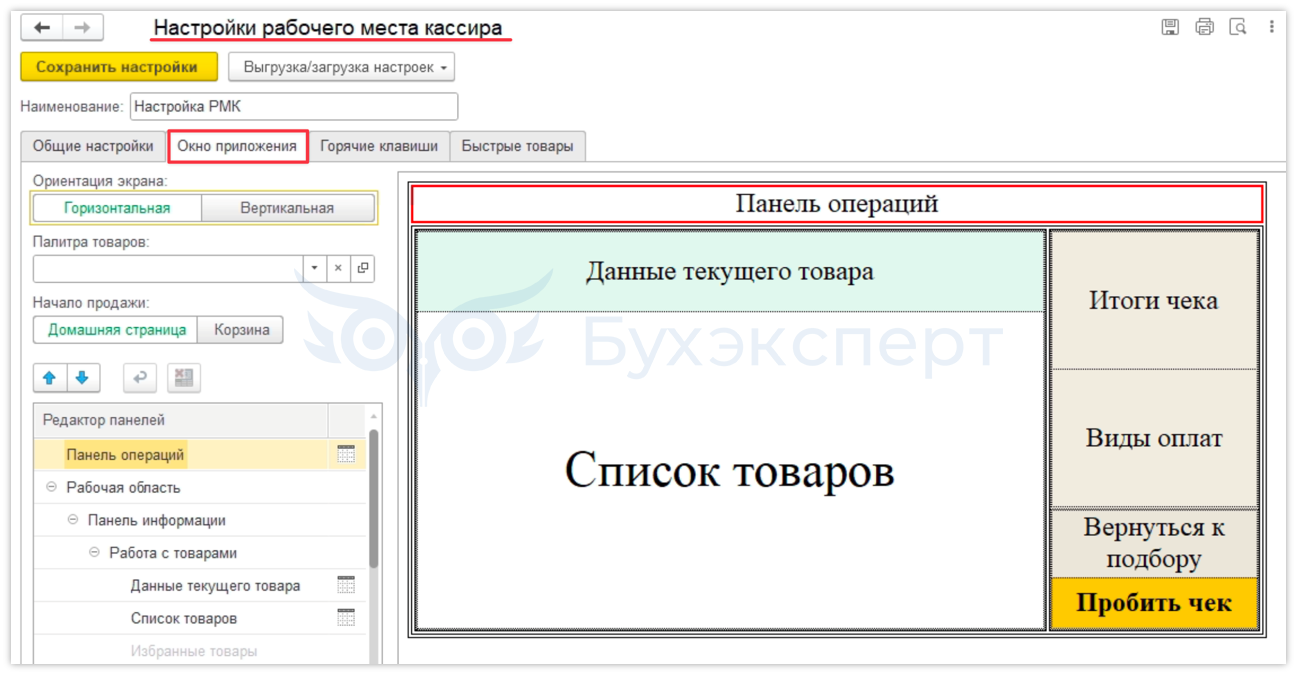Image resolution: width=1297 pixels, height=675 pixels.
Task: Open grid icon in Список товаров row
Action: (346, 618)
